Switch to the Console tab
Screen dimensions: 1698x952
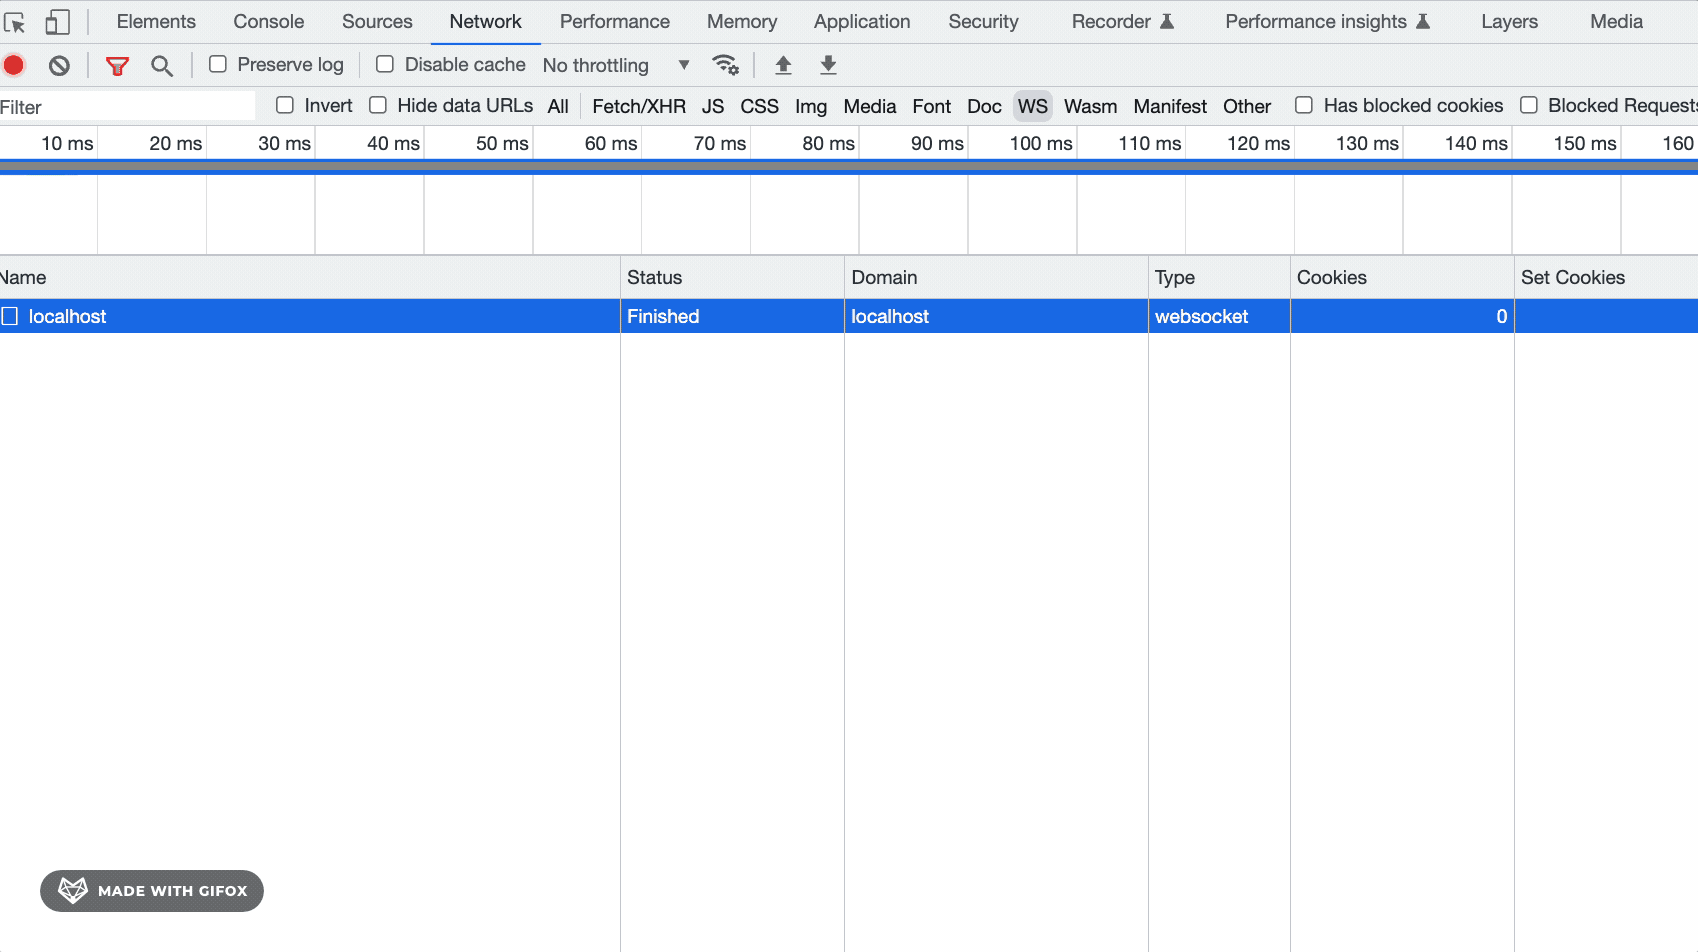click(268, 21)
